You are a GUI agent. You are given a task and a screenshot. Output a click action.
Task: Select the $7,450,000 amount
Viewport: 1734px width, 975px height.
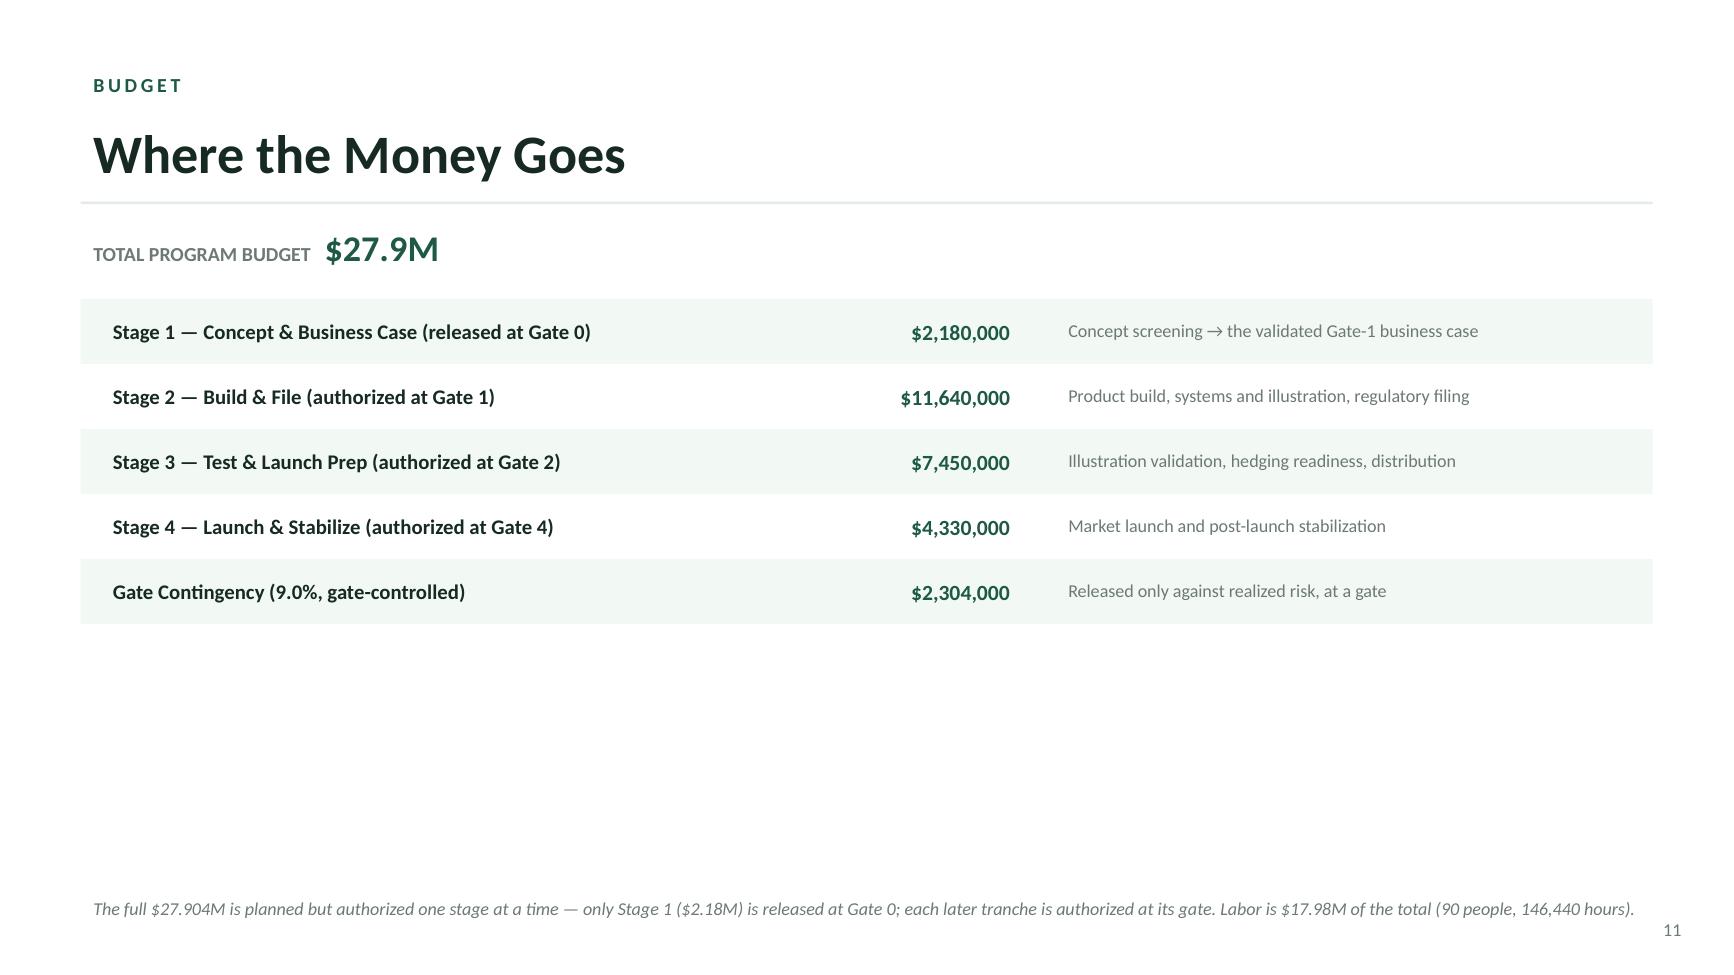[960, 463]
